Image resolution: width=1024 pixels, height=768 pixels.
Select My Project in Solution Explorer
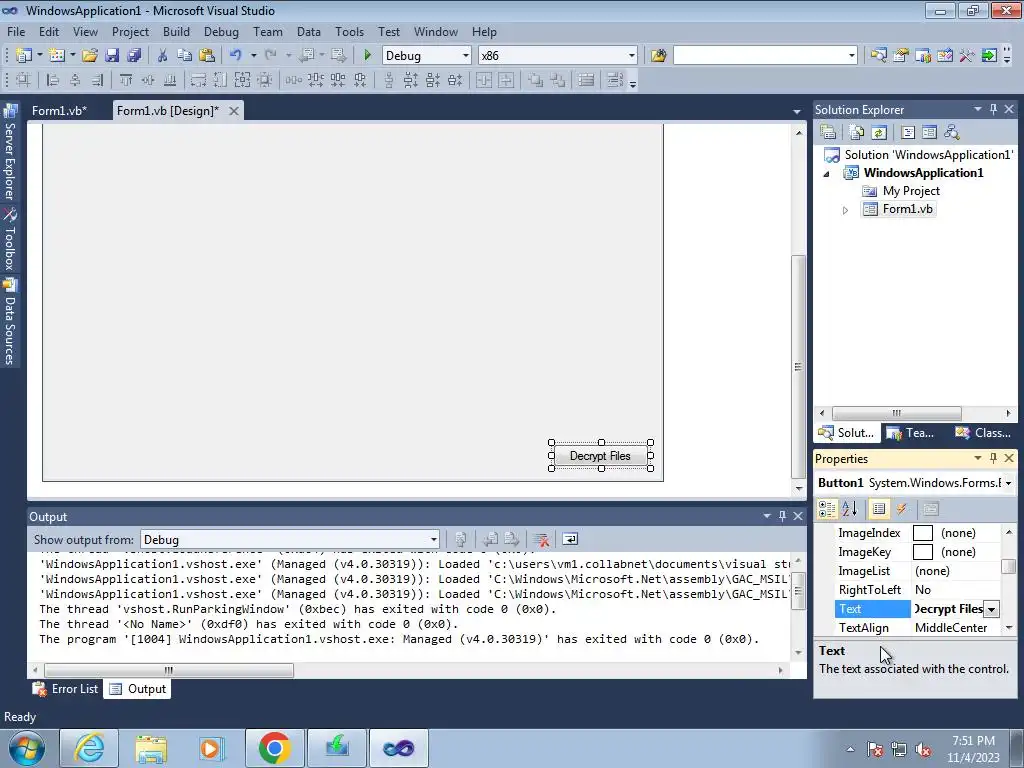910,191
